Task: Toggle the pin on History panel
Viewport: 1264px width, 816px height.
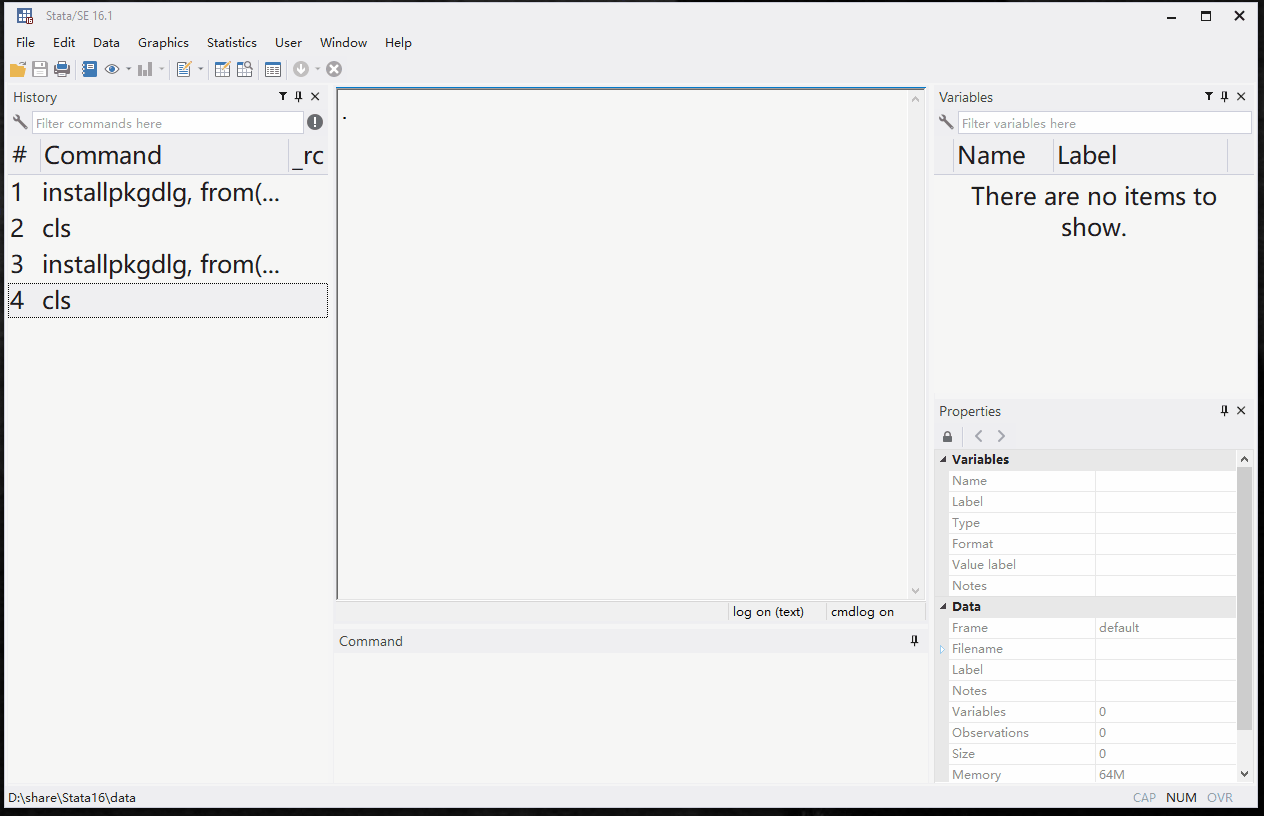Action: point(299,97)
